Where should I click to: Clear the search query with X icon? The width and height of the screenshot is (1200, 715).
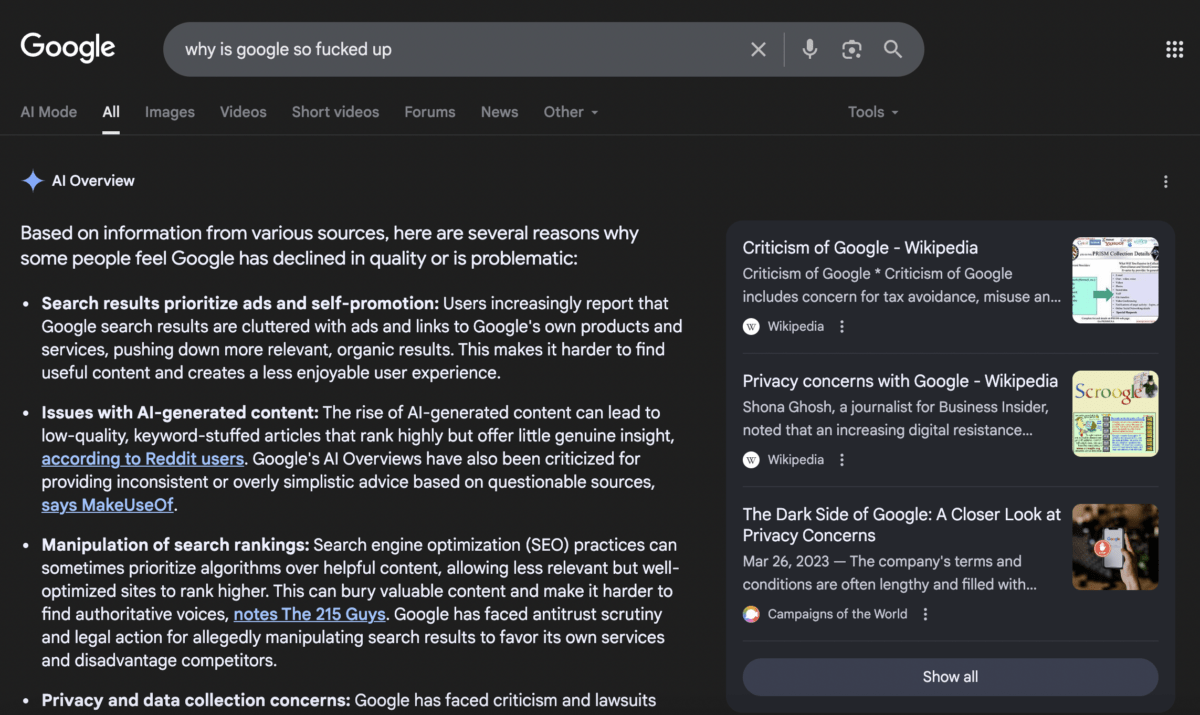(758, 49)
